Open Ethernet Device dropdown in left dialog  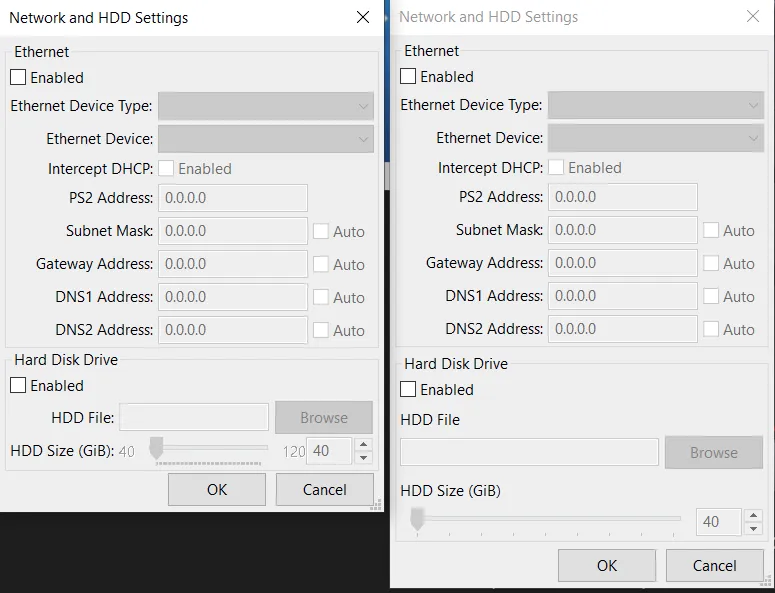[265, 139]
